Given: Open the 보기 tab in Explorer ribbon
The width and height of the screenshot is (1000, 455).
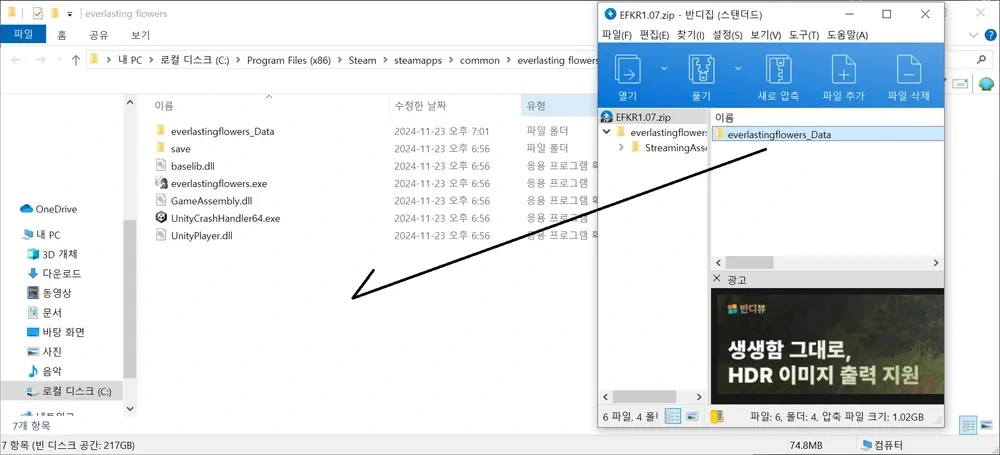Looking at the screenshot, I should (x=140, y=35).
